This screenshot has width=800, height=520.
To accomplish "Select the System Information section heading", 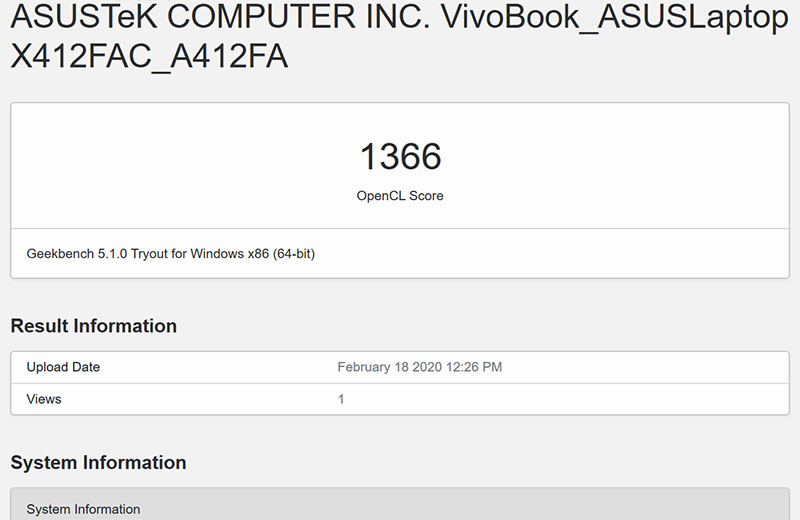I will pyautogui.click(x=98, y=463).
